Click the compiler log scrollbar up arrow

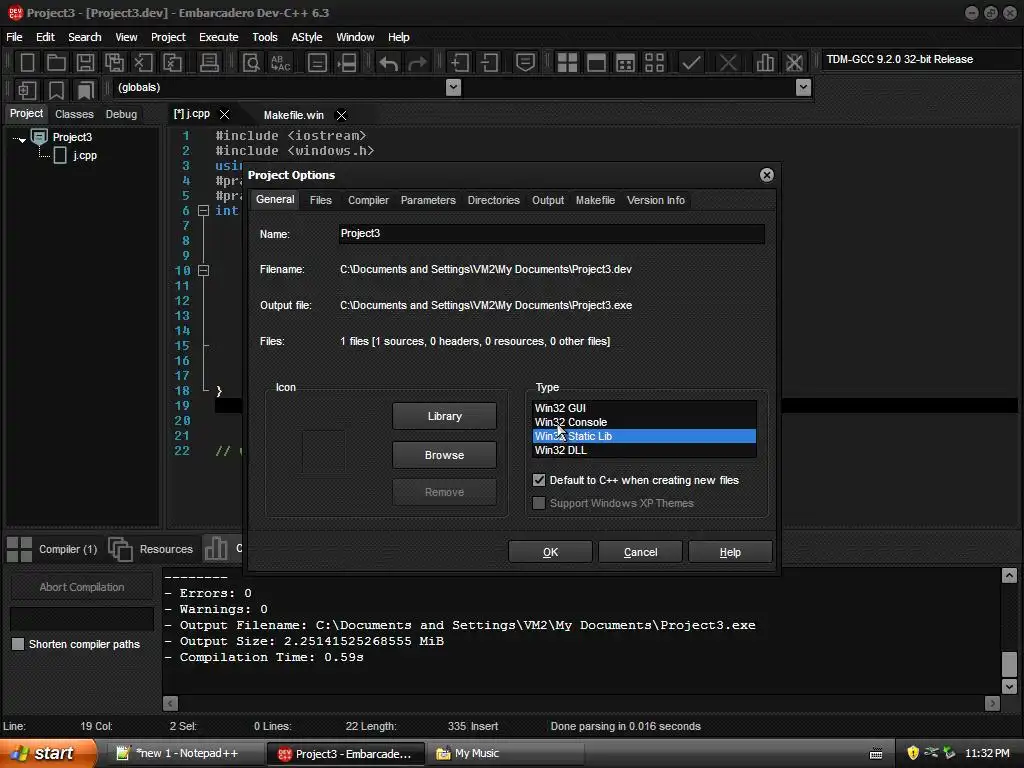[x=1009, y=575]
